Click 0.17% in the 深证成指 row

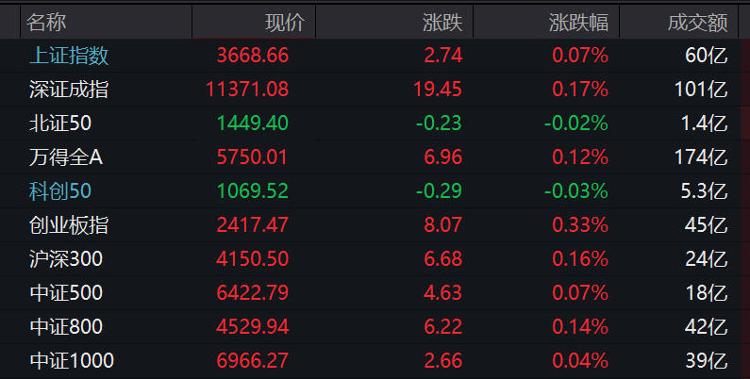(x=580, y=89)
